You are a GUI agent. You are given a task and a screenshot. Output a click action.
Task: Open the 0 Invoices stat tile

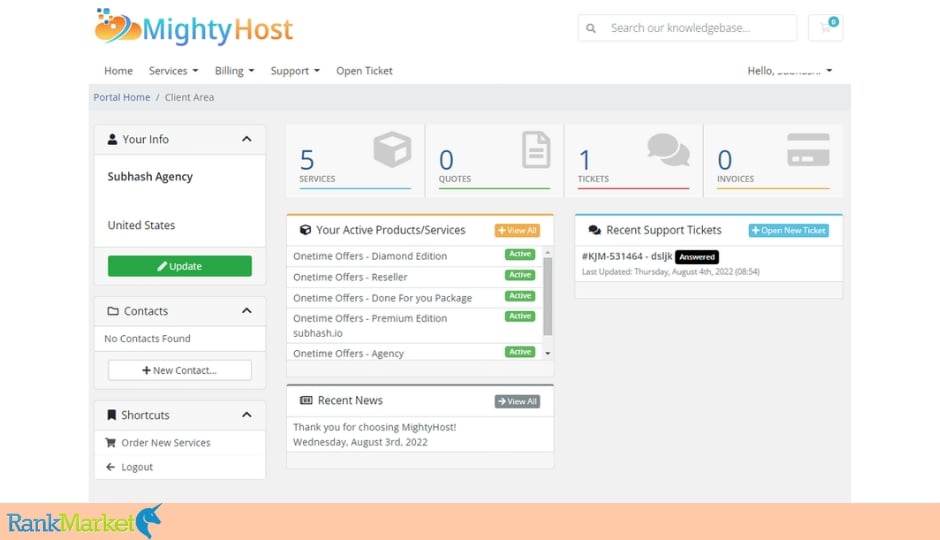pyautogui.click(x=773, y=161)
